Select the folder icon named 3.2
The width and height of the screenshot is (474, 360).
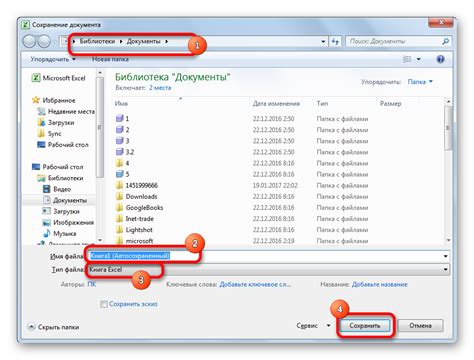[x=119, y=152]
